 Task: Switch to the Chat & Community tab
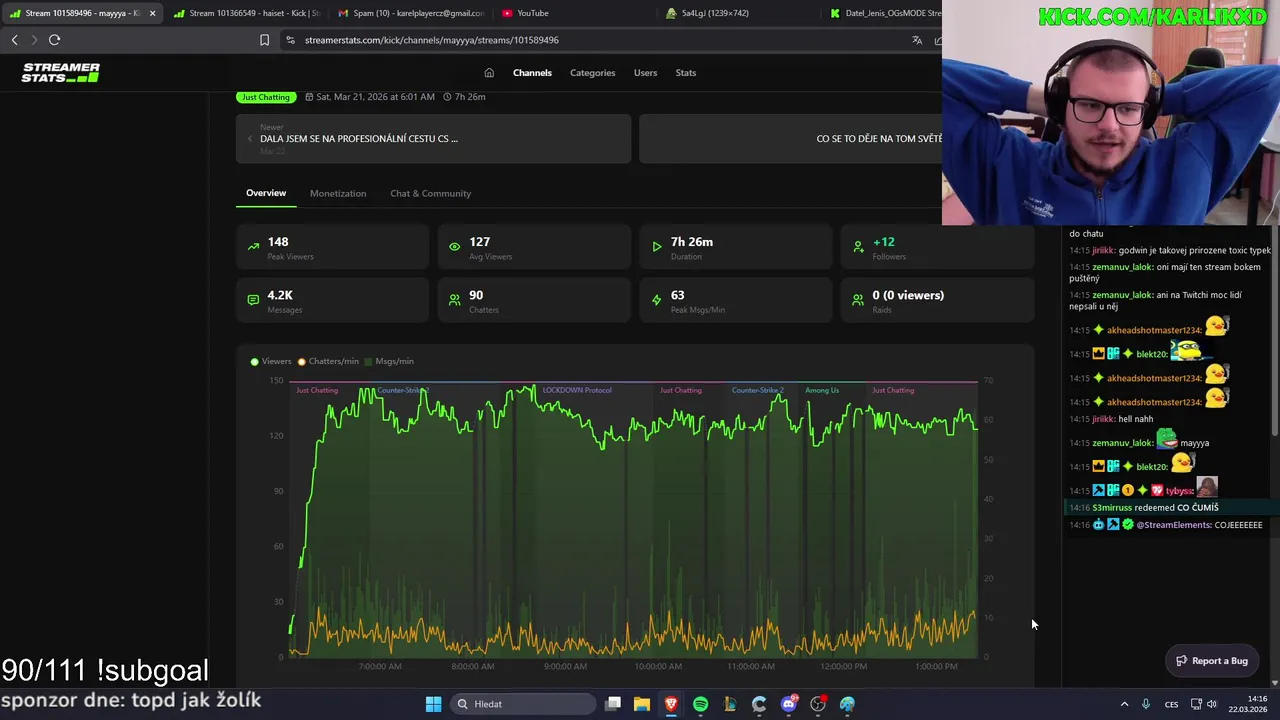tap(430, 193)
